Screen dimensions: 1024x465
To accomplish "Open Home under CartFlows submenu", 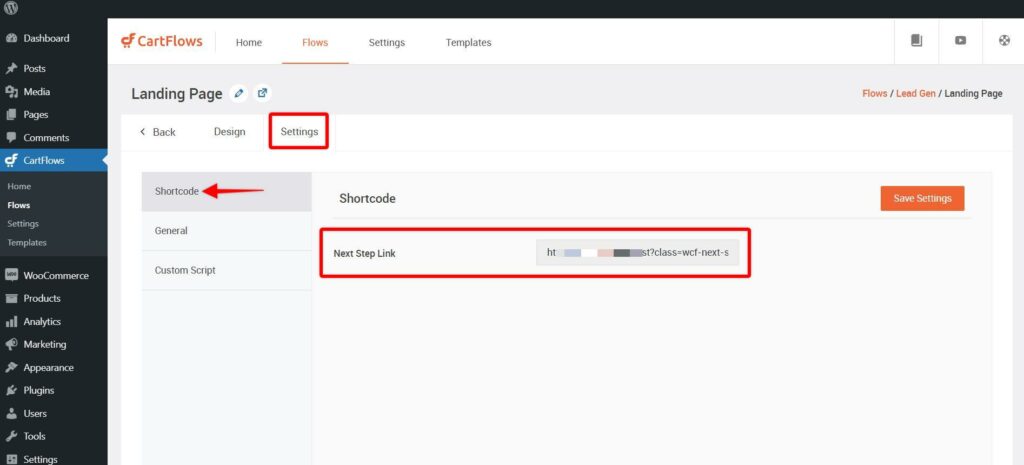I will click(19, 186).
